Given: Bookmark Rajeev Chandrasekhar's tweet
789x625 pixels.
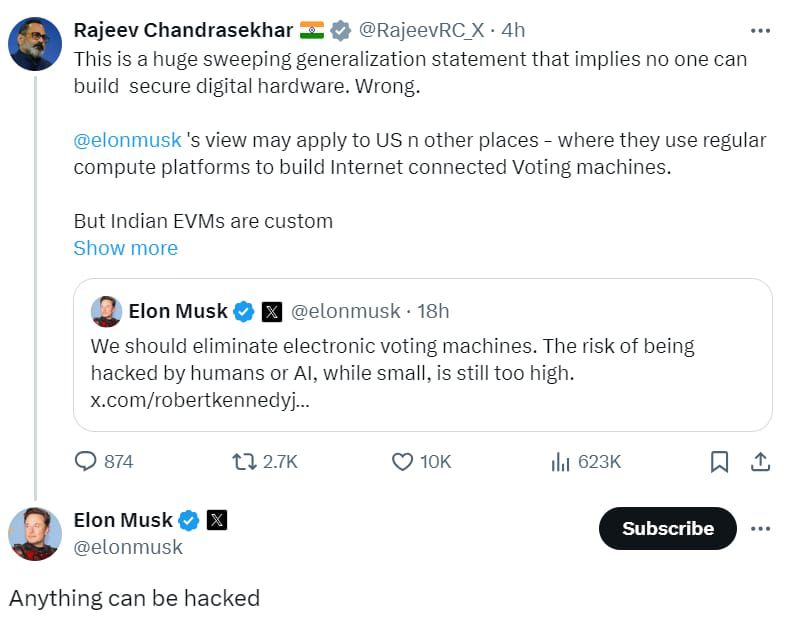Looking at the screenshot, I should (719, 461).
